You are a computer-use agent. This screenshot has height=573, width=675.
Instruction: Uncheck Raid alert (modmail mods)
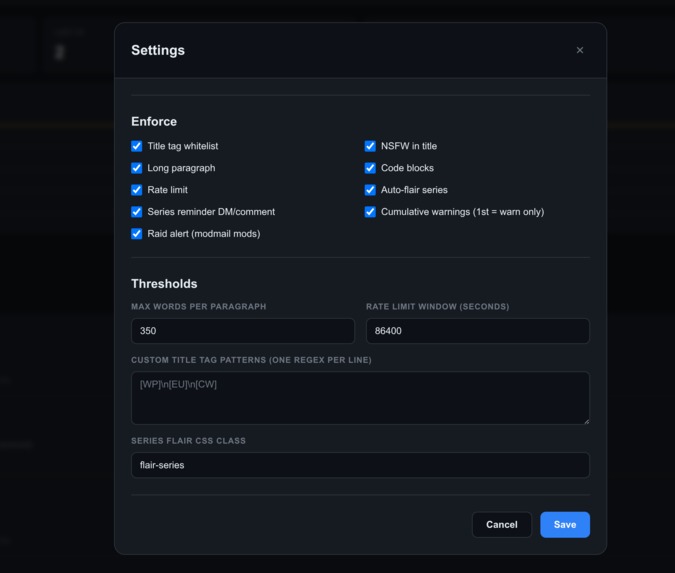136,234
